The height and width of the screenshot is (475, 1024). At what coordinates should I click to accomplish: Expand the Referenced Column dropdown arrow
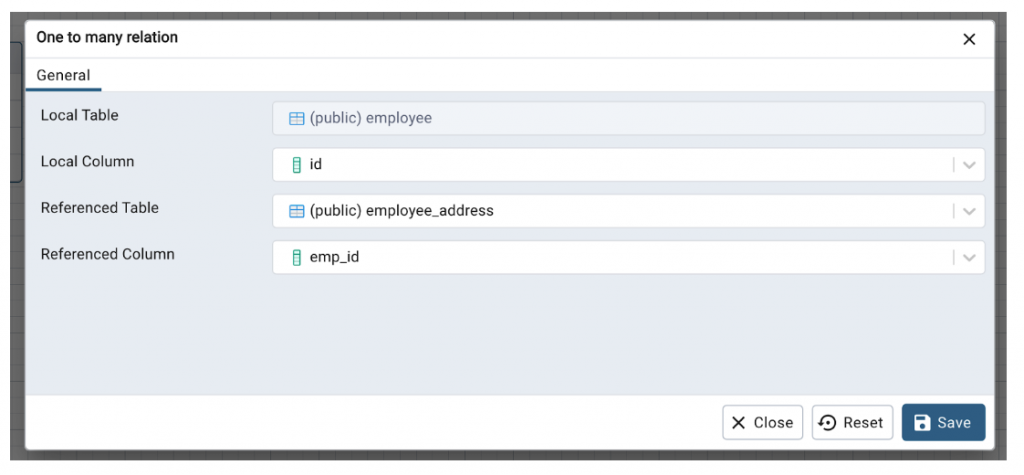coord(968,258)
